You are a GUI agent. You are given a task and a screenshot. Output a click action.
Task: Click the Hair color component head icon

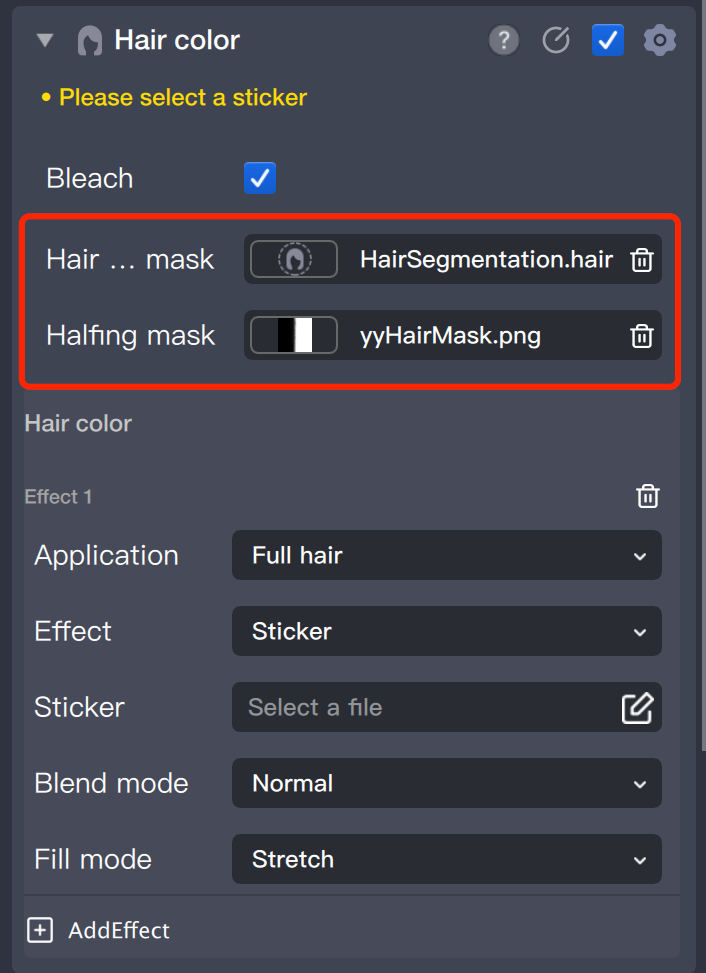tap(90, 41)
